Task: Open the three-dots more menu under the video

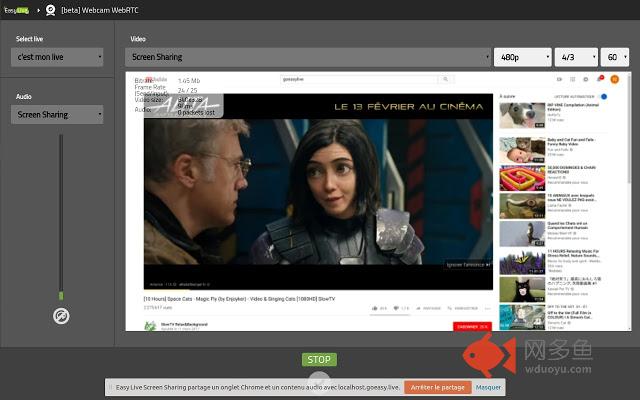Action: (x=488, y=309)
